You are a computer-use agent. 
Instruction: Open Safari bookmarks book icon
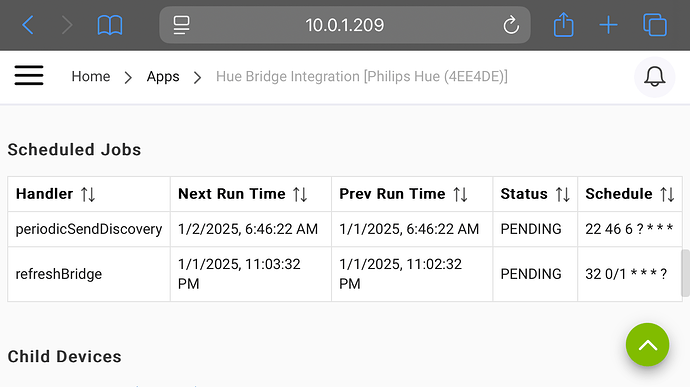pyautogui.click(x=110, y=25)
